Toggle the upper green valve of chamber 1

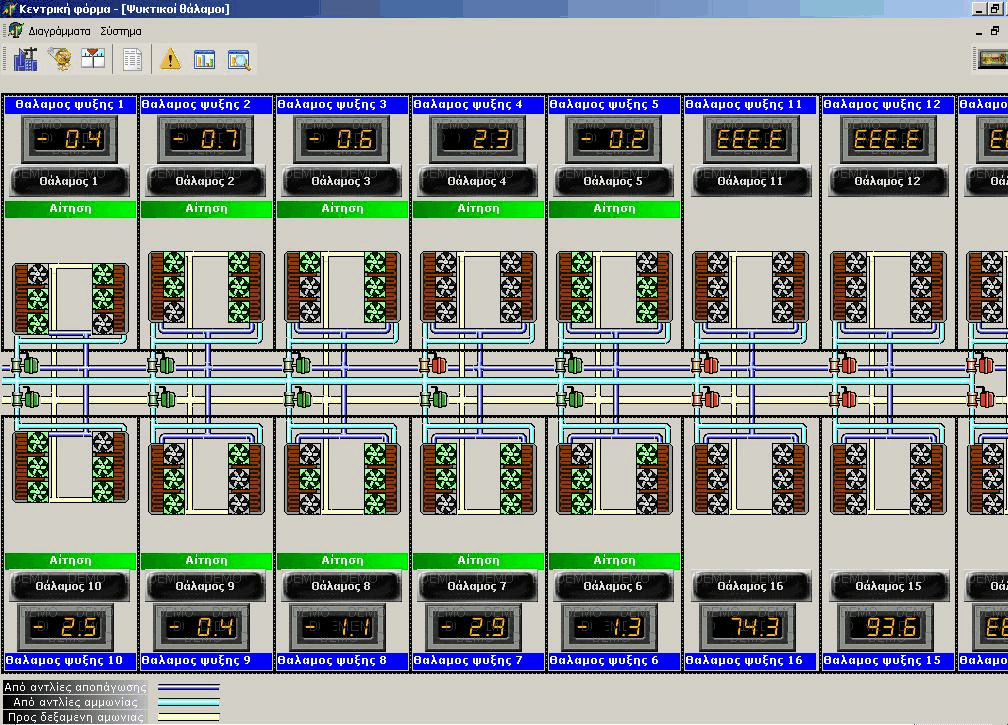click(28, 366)
